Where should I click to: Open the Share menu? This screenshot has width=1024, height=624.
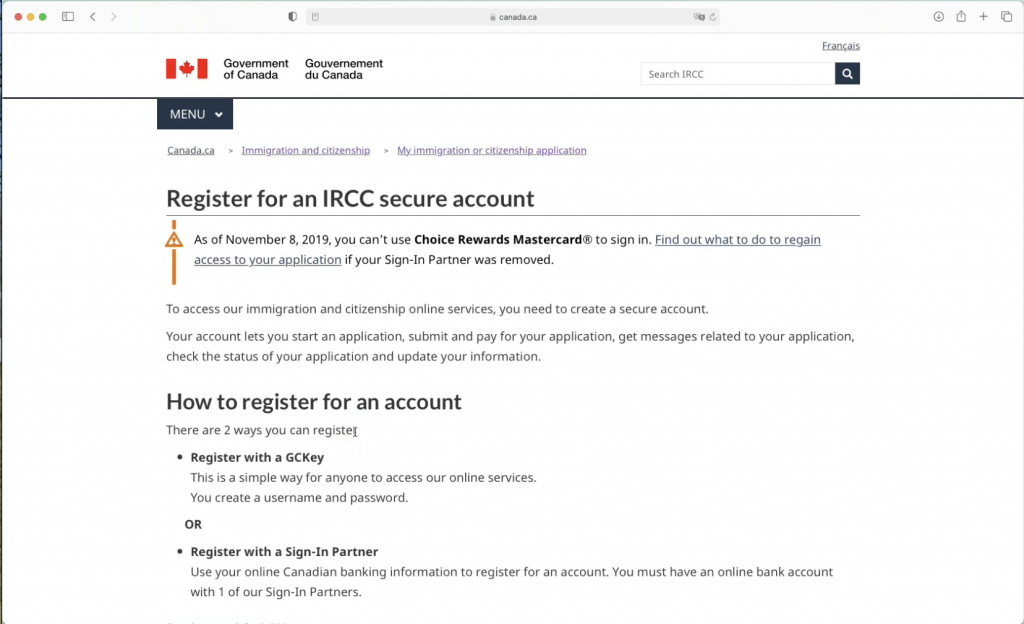pyautogui.click(x=961, y=17)
